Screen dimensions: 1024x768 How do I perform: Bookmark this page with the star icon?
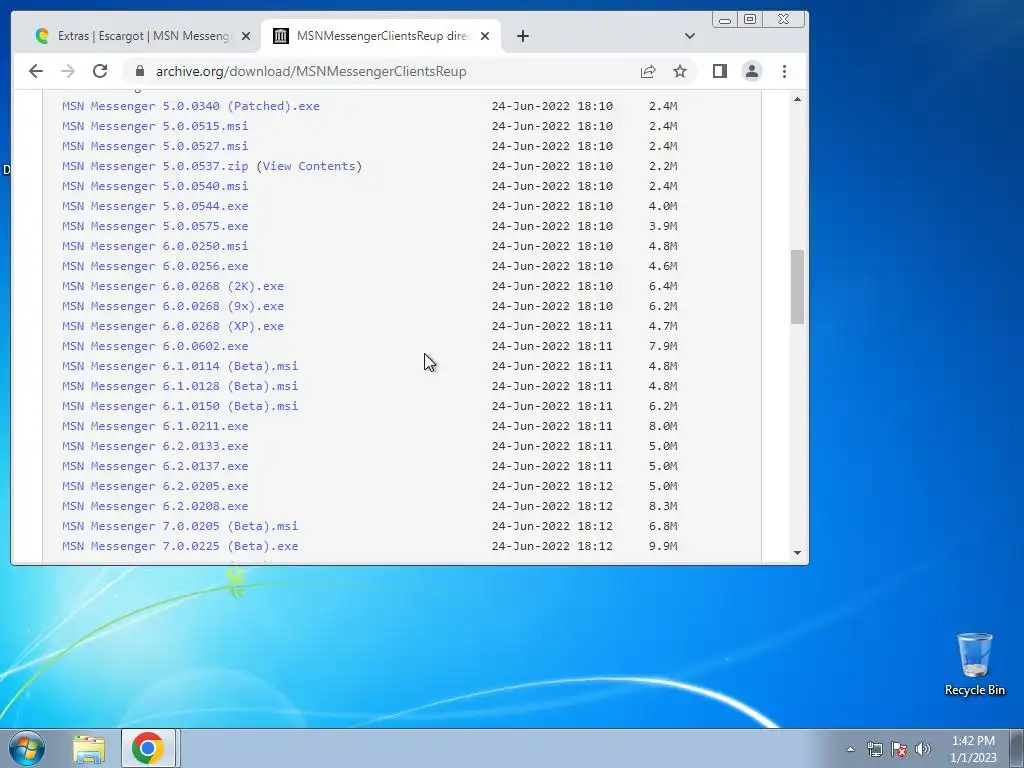tap(680, 71)
